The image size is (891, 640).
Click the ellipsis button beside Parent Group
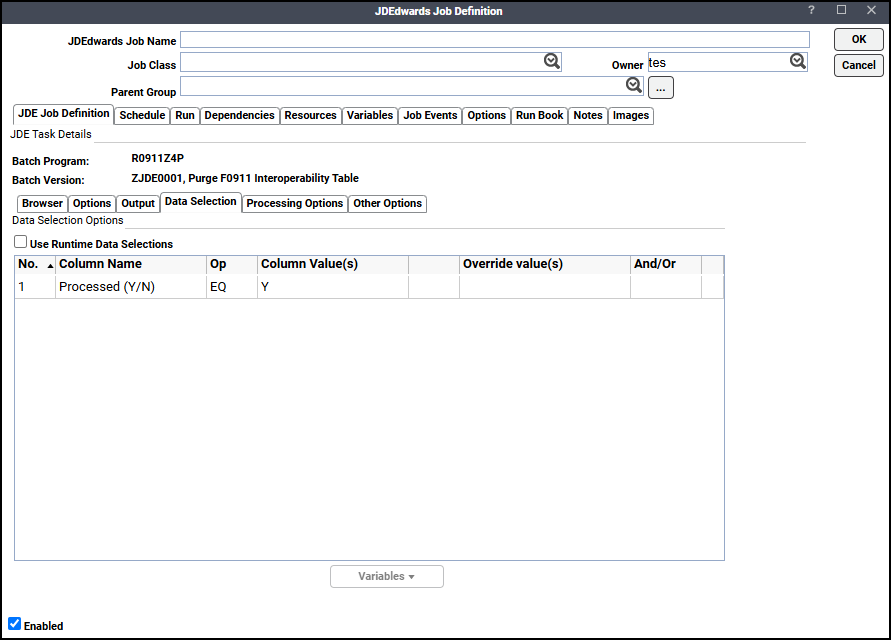click(660, 88)
